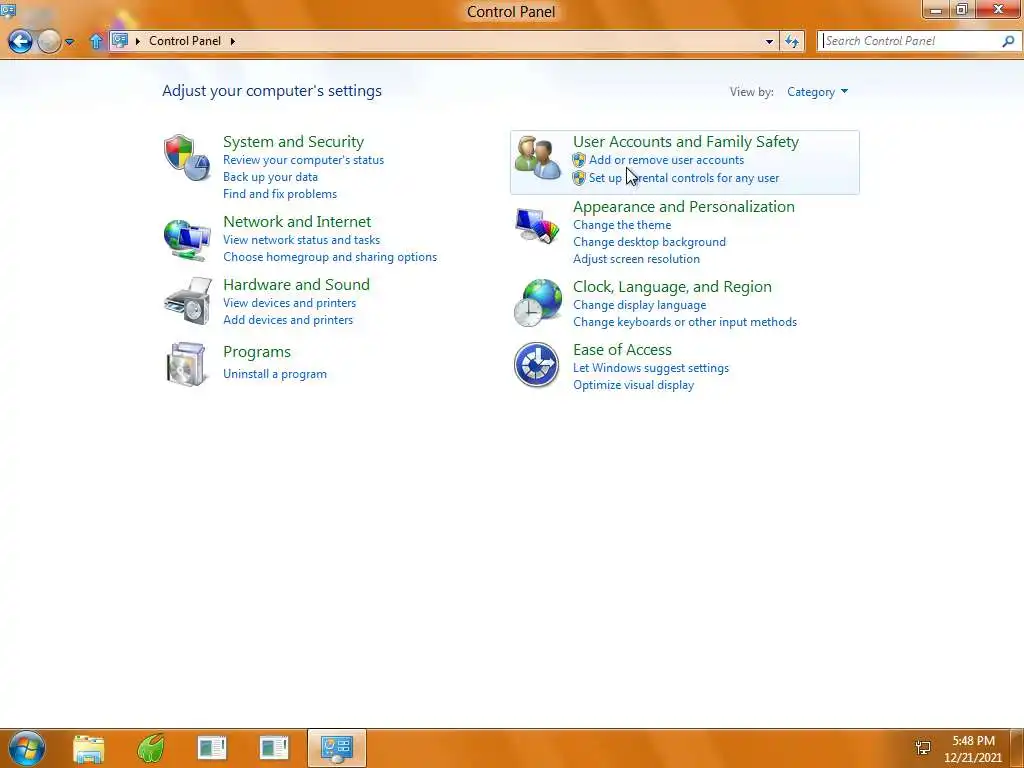Click Adjust screen resolution
This screenshot has width=1024, height=768.
(636, 259)
